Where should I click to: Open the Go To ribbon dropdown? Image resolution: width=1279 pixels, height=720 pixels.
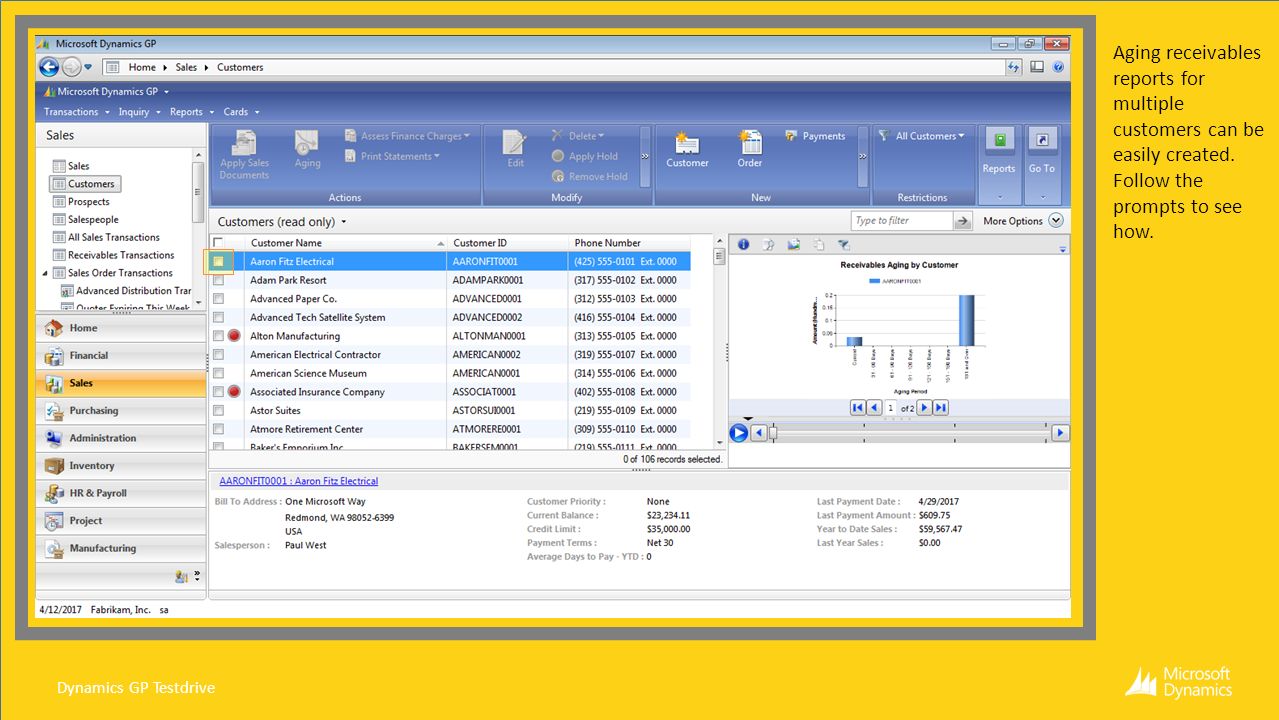click(x=1042, y=165)
